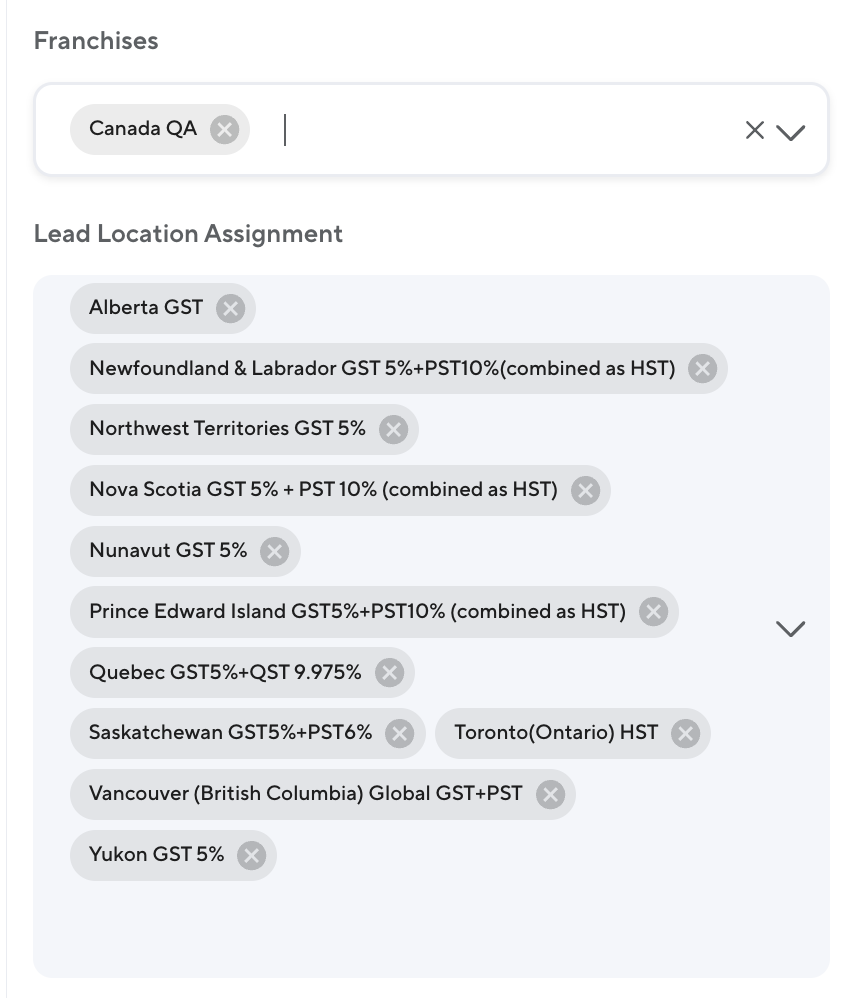Remove Saskatchewan GST5%+PST6% tag
Viewport: 844px width, 998px height.
click(400, 734)
